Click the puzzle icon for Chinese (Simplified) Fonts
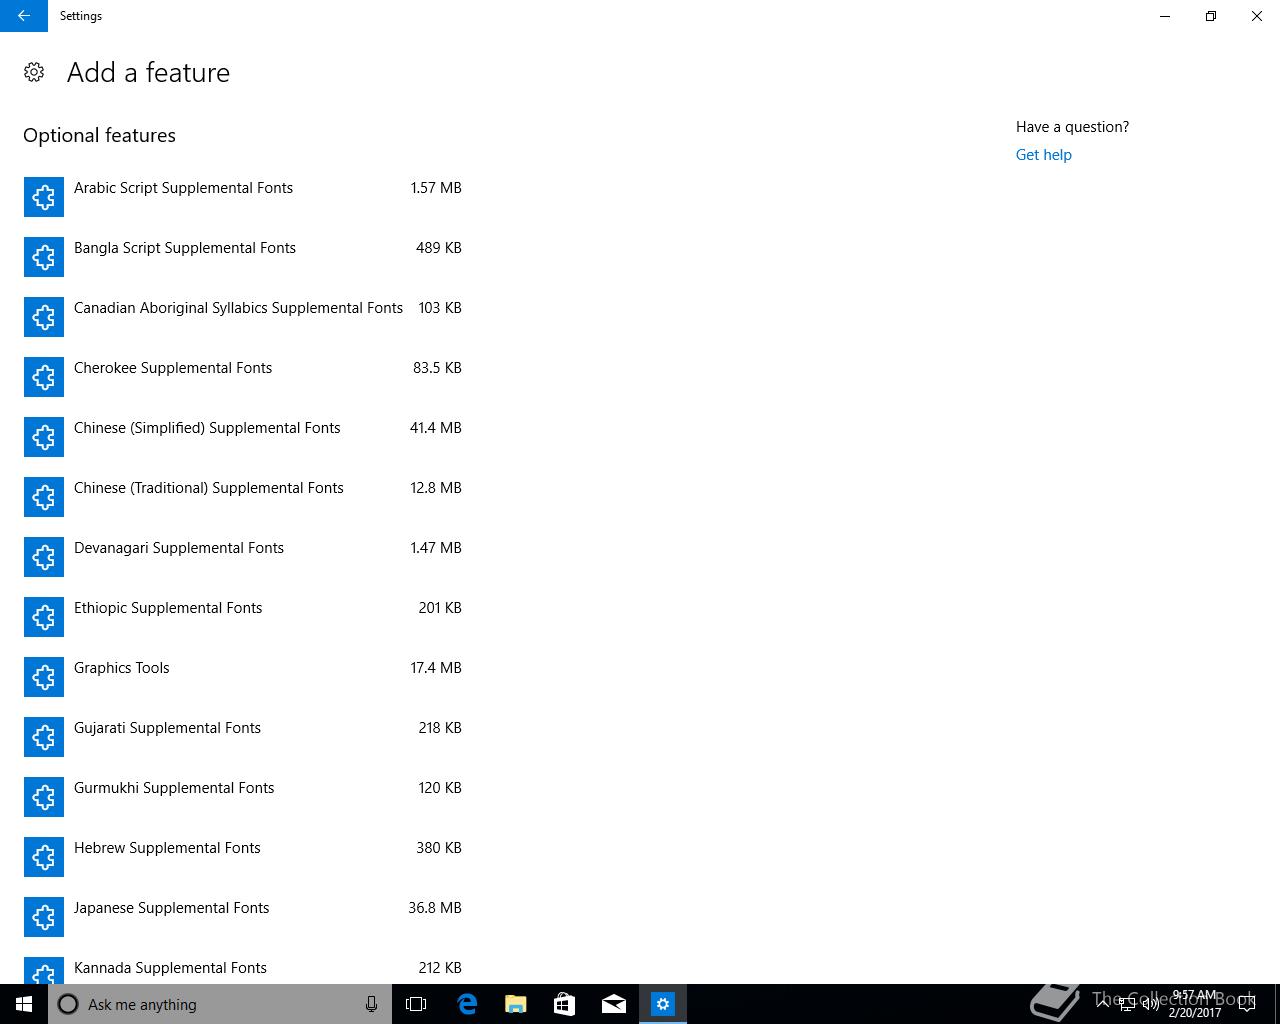 click(x=44, y=437)
